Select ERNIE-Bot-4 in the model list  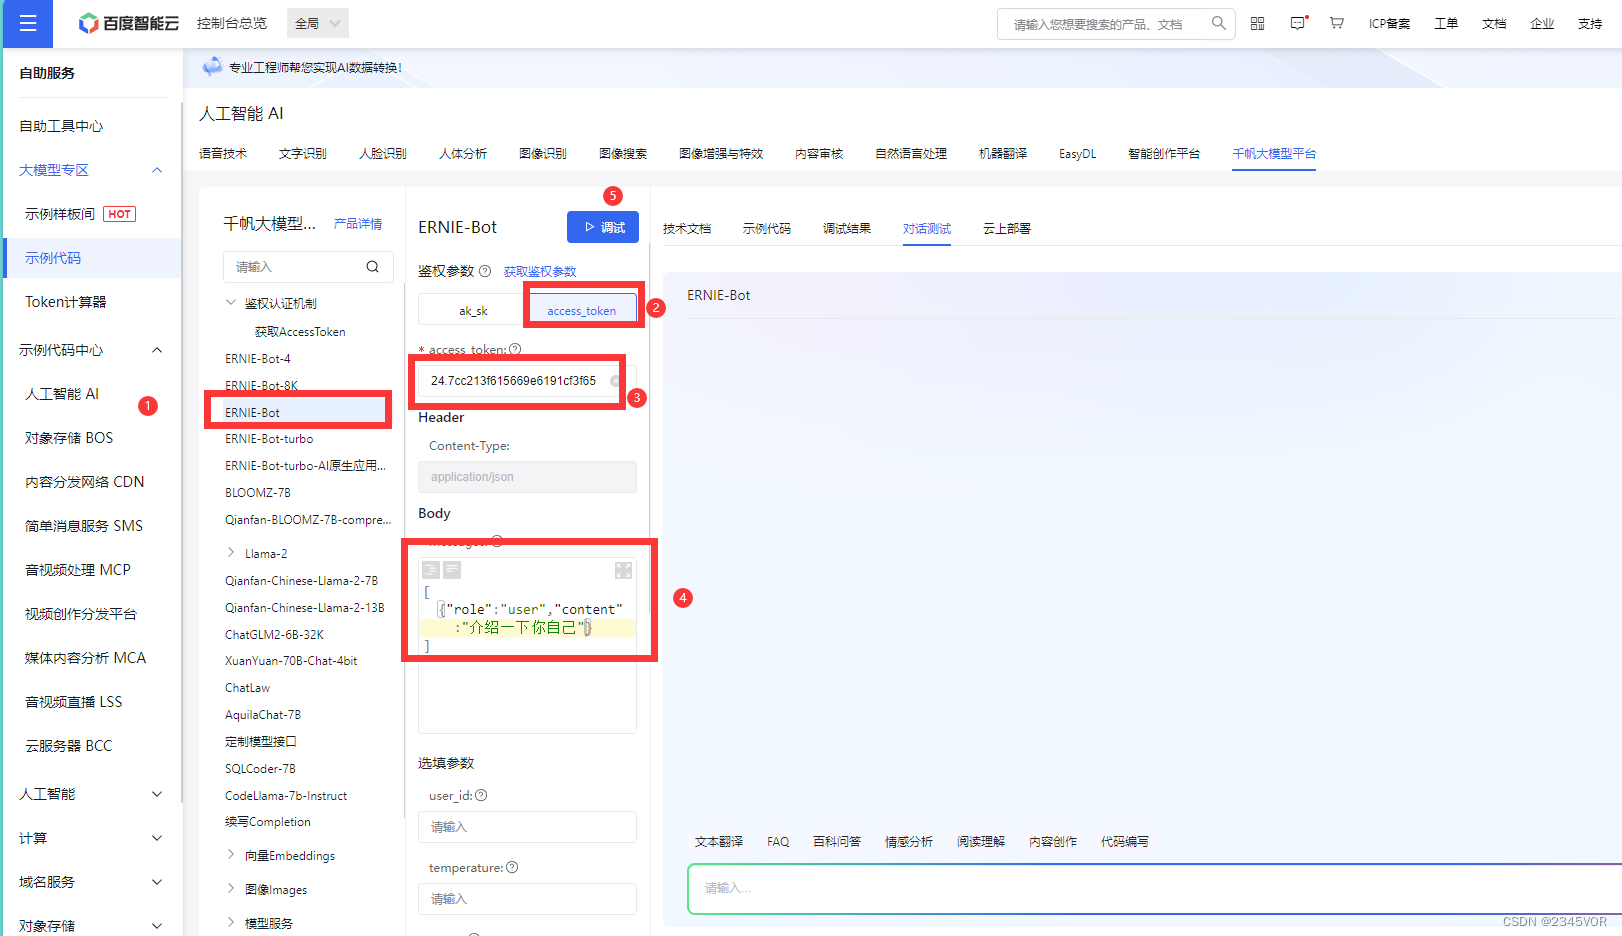coord(258,359)
